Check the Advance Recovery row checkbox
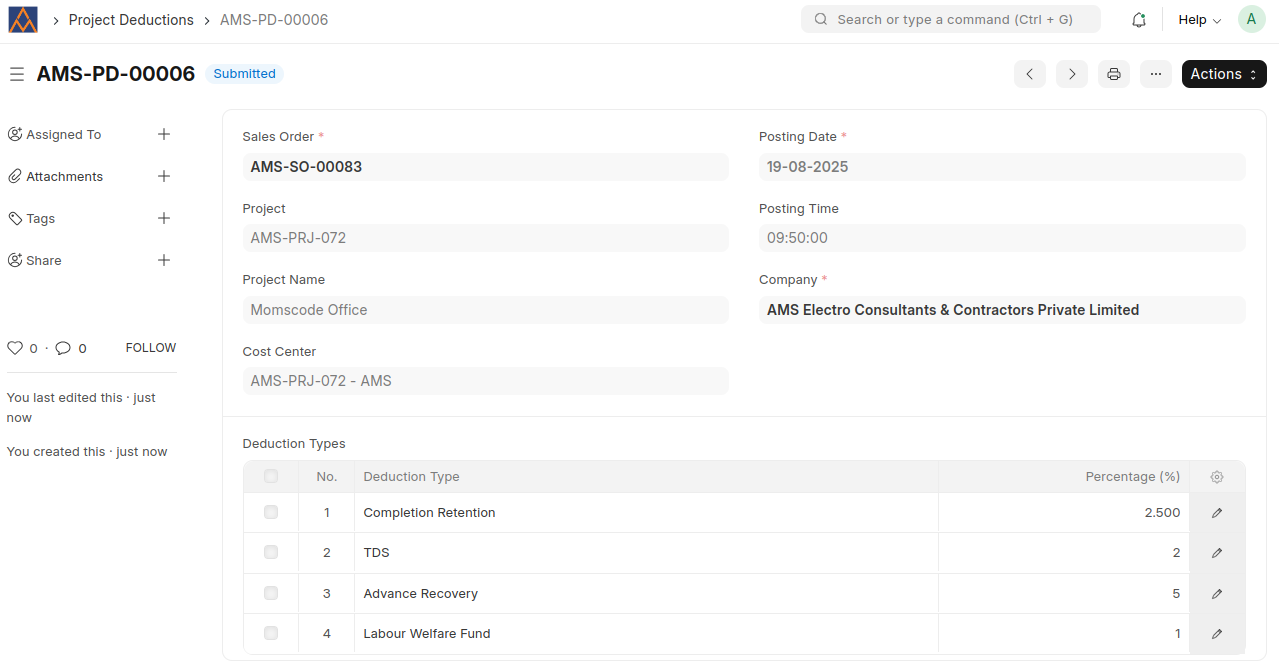1279x668 pixels. point(271,593)
